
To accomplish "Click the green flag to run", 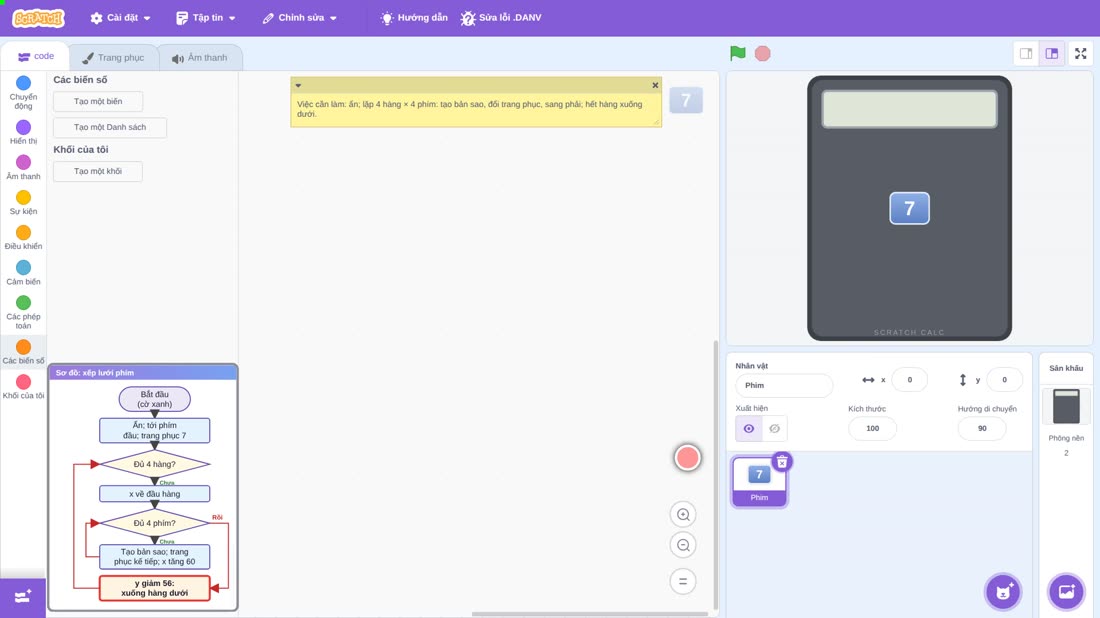I will [x=737, y=53].
